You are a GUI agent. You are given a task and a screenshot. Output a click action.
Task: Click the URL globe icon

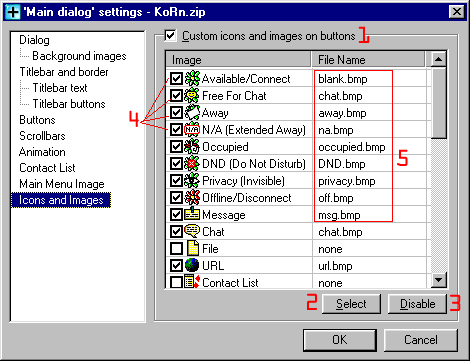192,265
